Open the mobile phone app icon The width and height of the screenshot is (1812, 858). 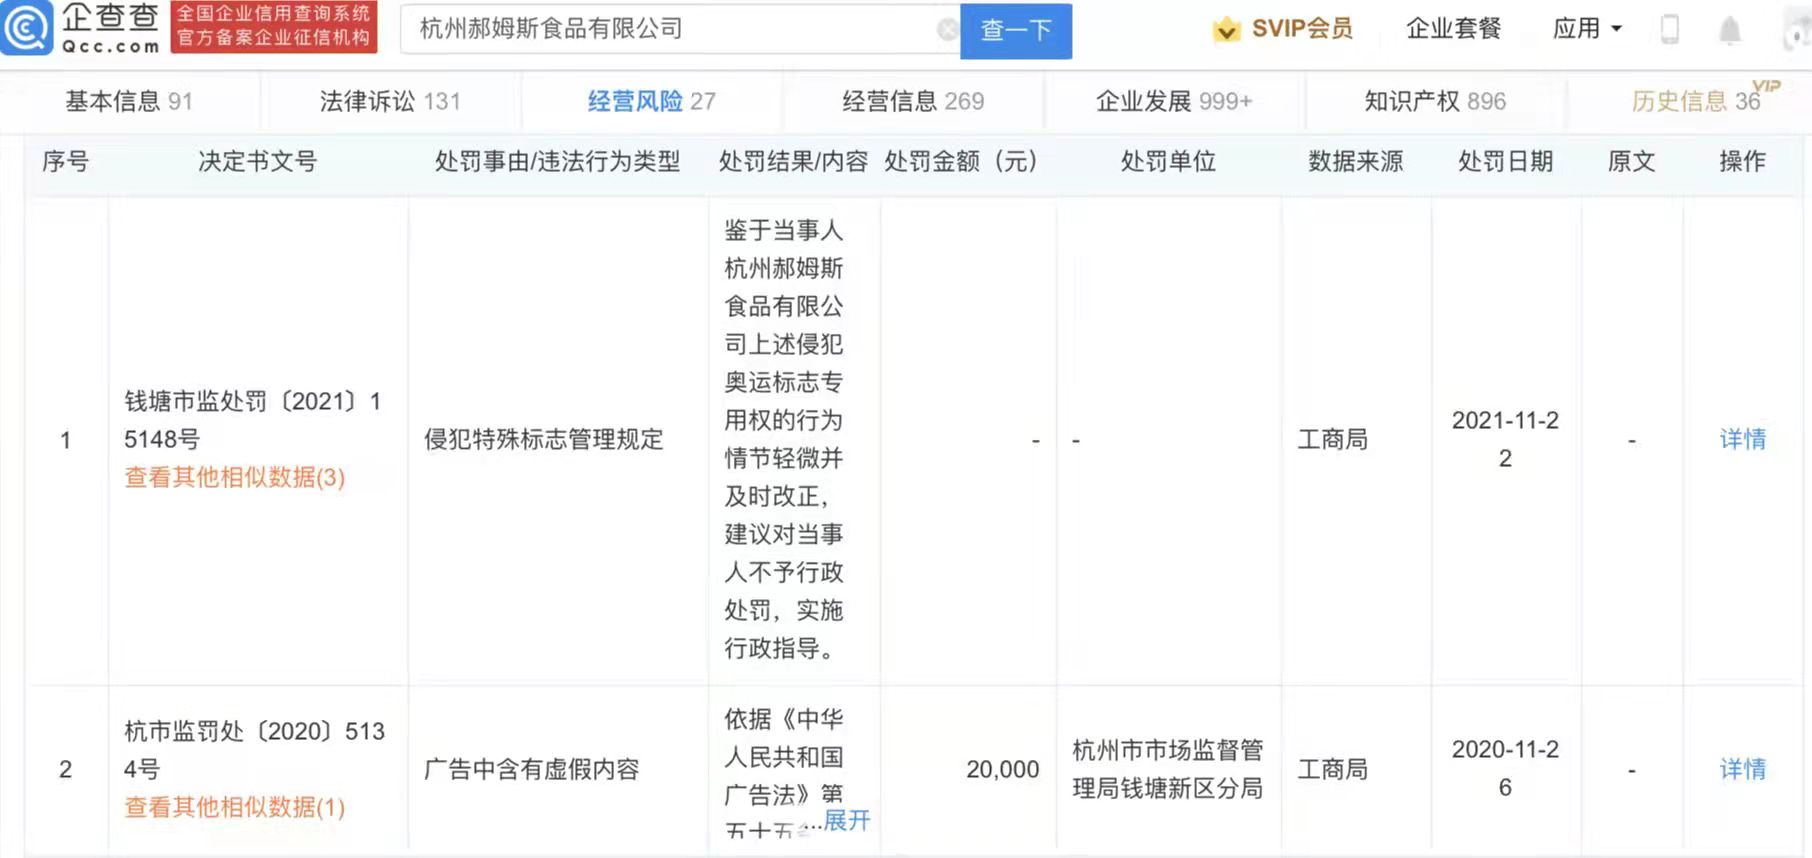[1669, 29]
